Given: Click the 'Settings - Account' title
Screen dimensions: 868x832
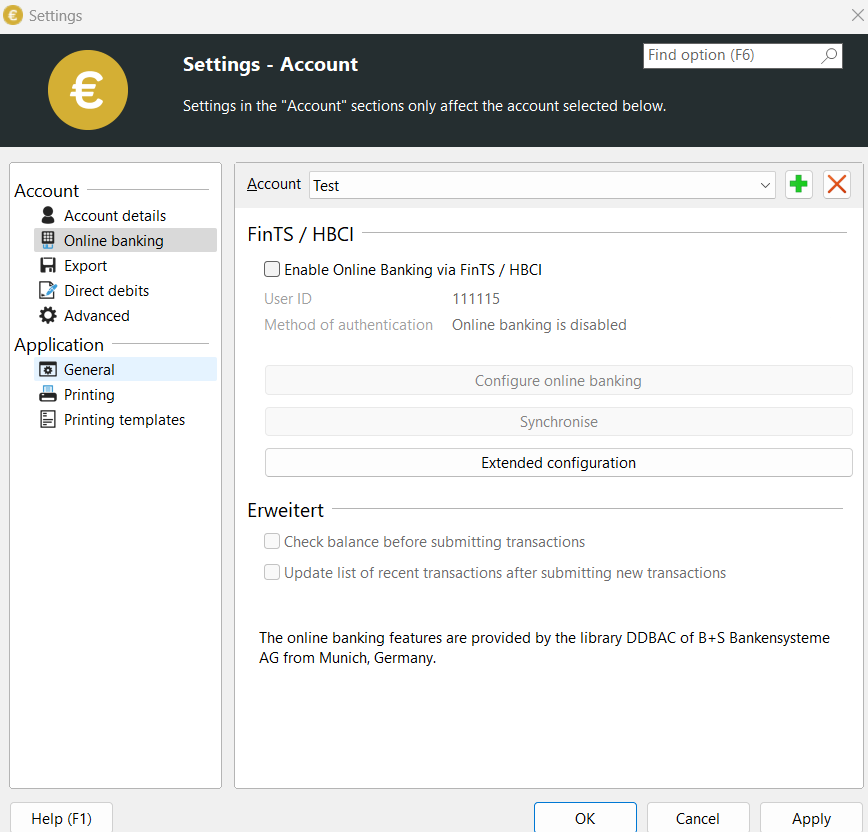Looking at the screenshot, I should (270, 64).
